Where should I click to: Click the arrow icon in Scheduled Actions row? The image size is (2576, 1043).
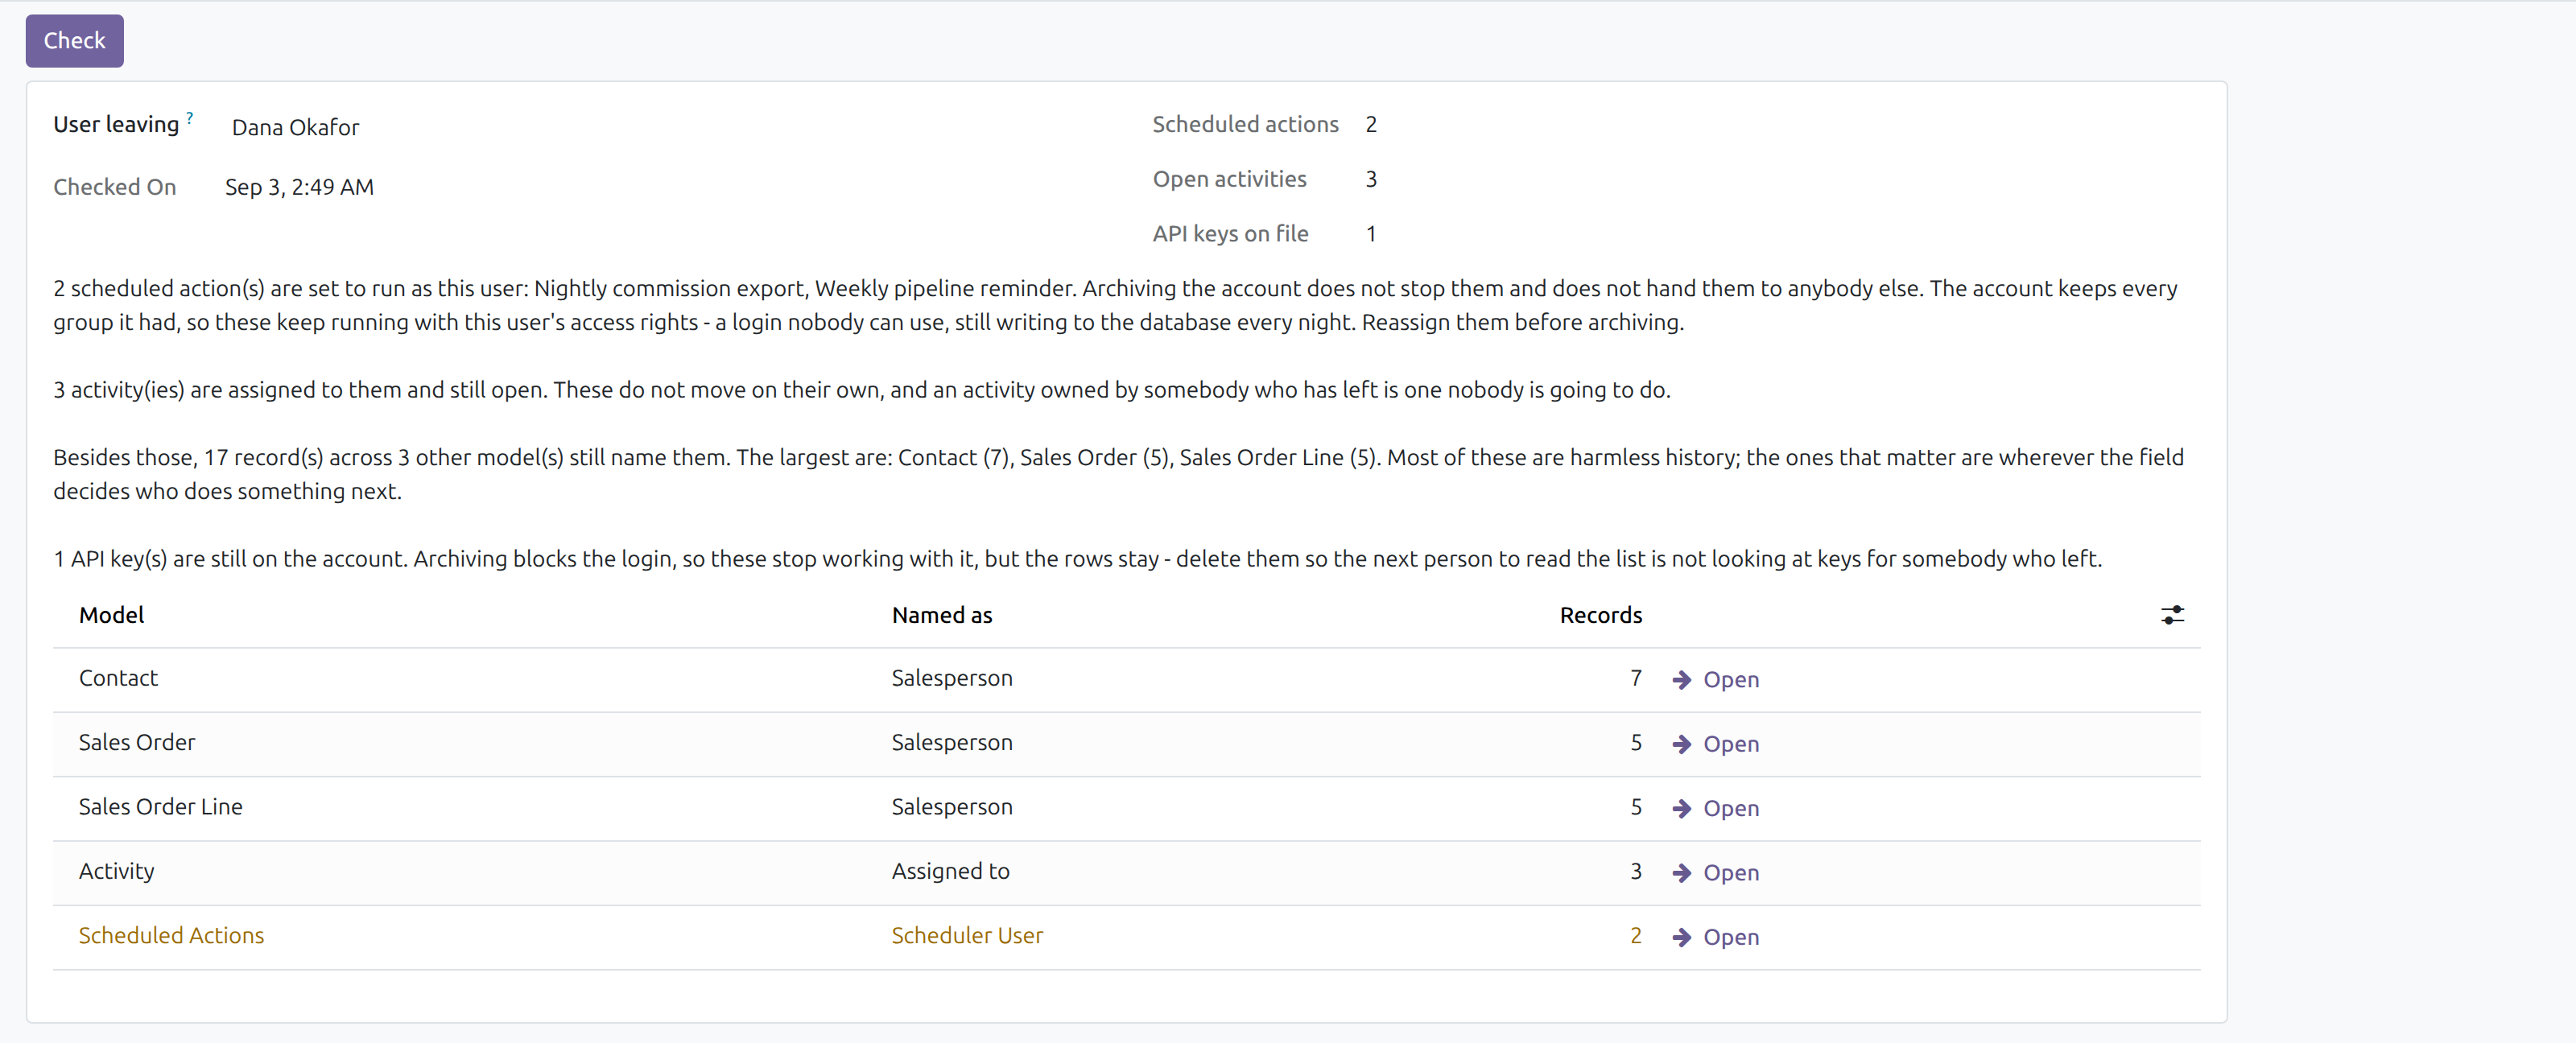click(x=1682, y=937)
